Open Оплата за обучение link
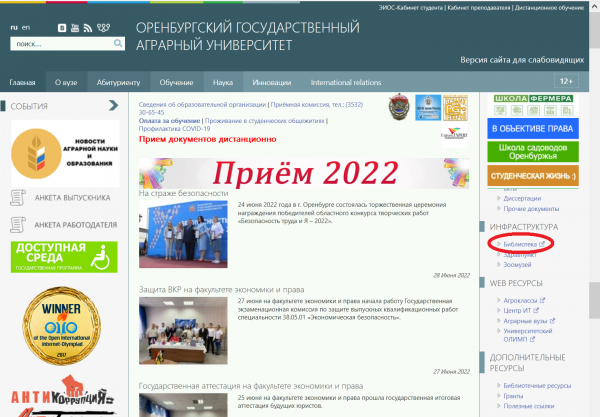This screenshot has height=417, width=600. click(169, 121)
